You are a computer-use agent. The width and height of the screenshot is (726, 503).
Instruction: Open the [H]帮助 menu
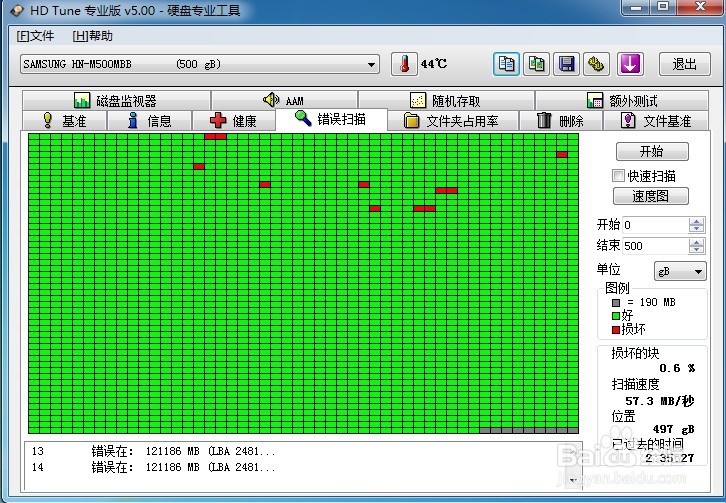(93, 36)
